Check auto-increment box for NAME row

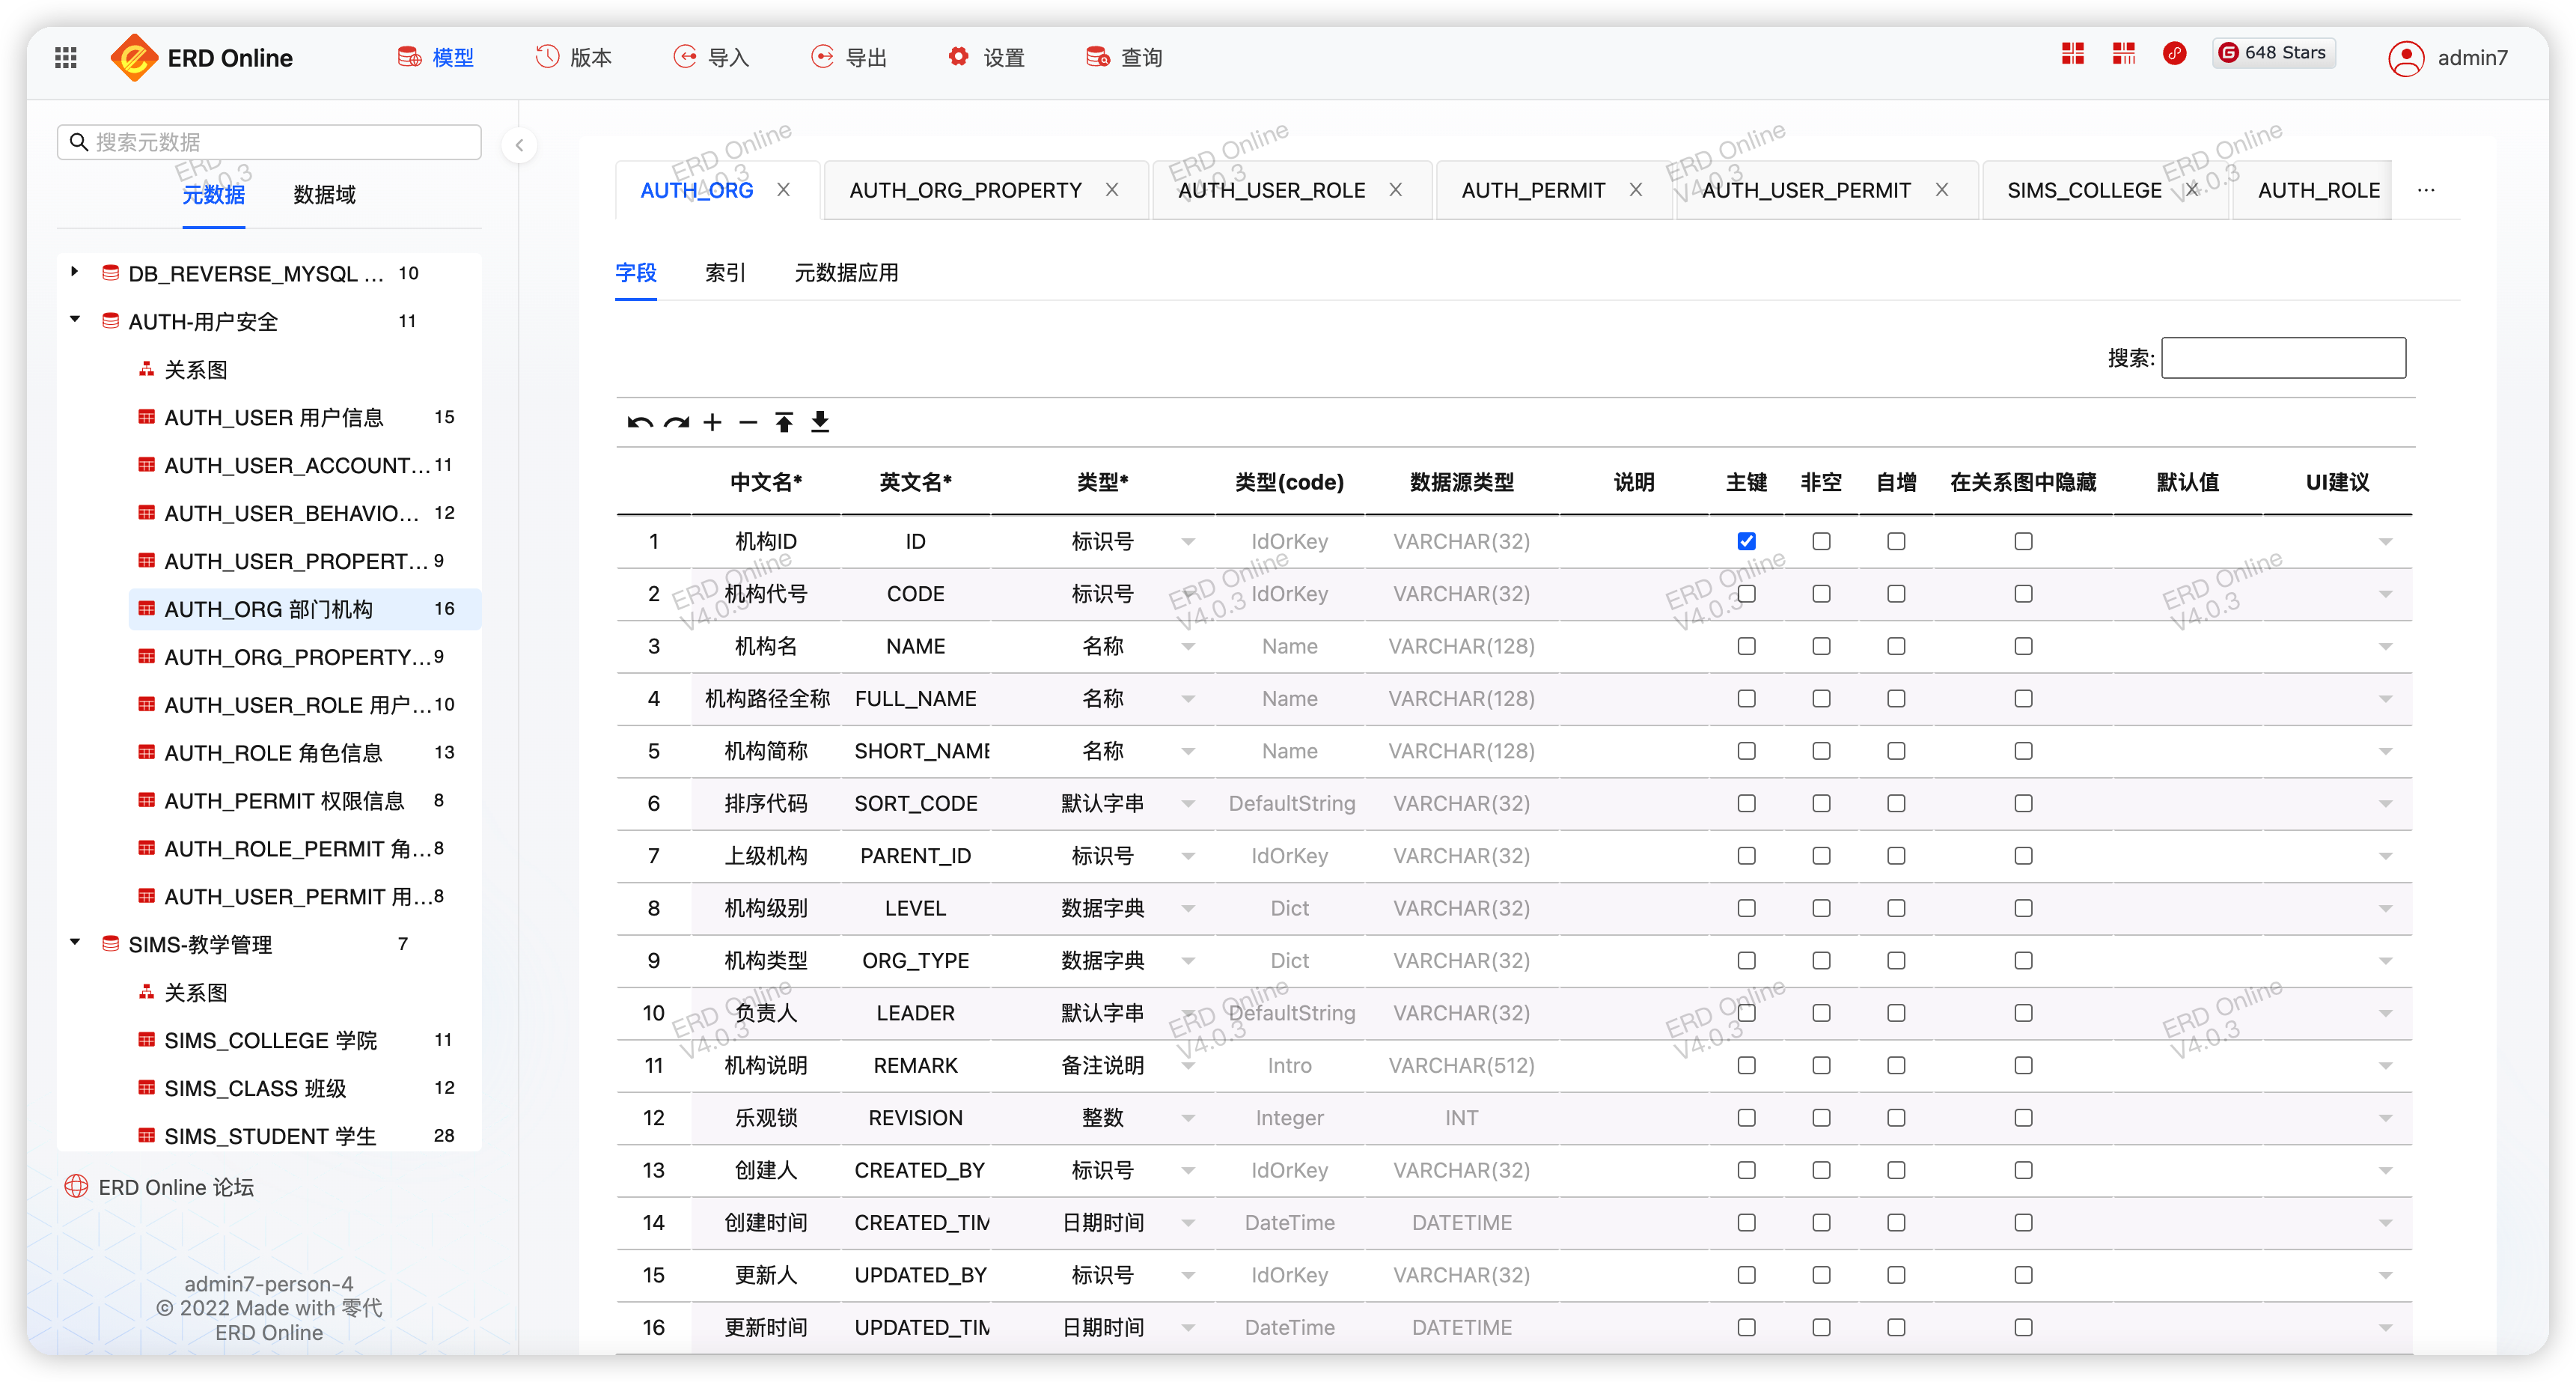pos(1896,646)
